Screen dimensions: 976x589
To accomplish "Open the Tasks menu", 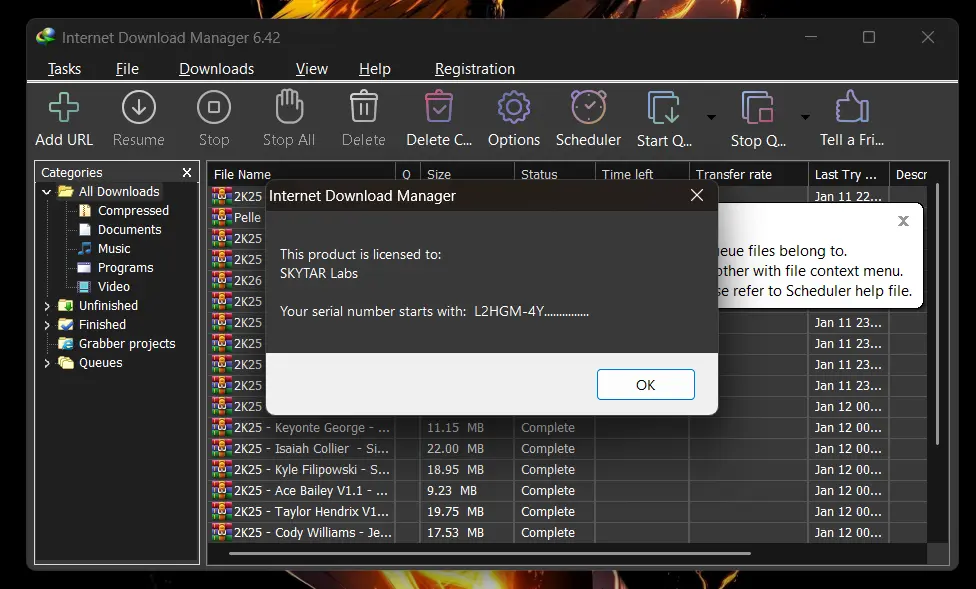I will (64, 68).
